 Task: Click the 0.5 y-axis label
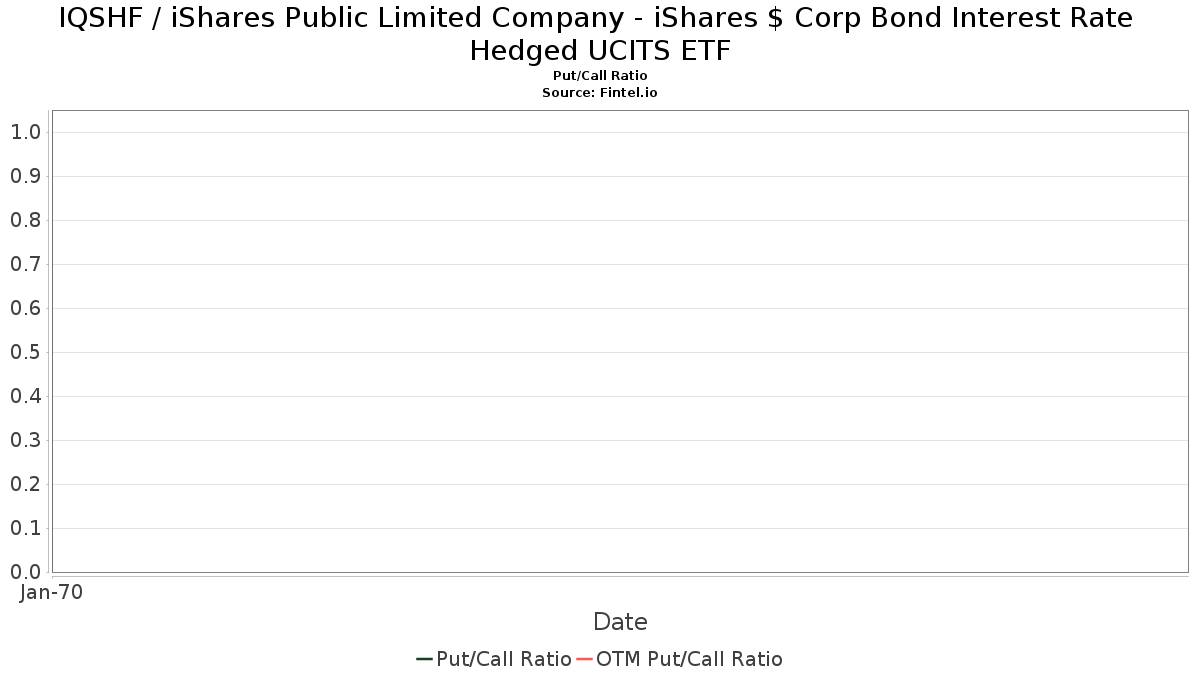pyautogui.click(x=26, y=352)
